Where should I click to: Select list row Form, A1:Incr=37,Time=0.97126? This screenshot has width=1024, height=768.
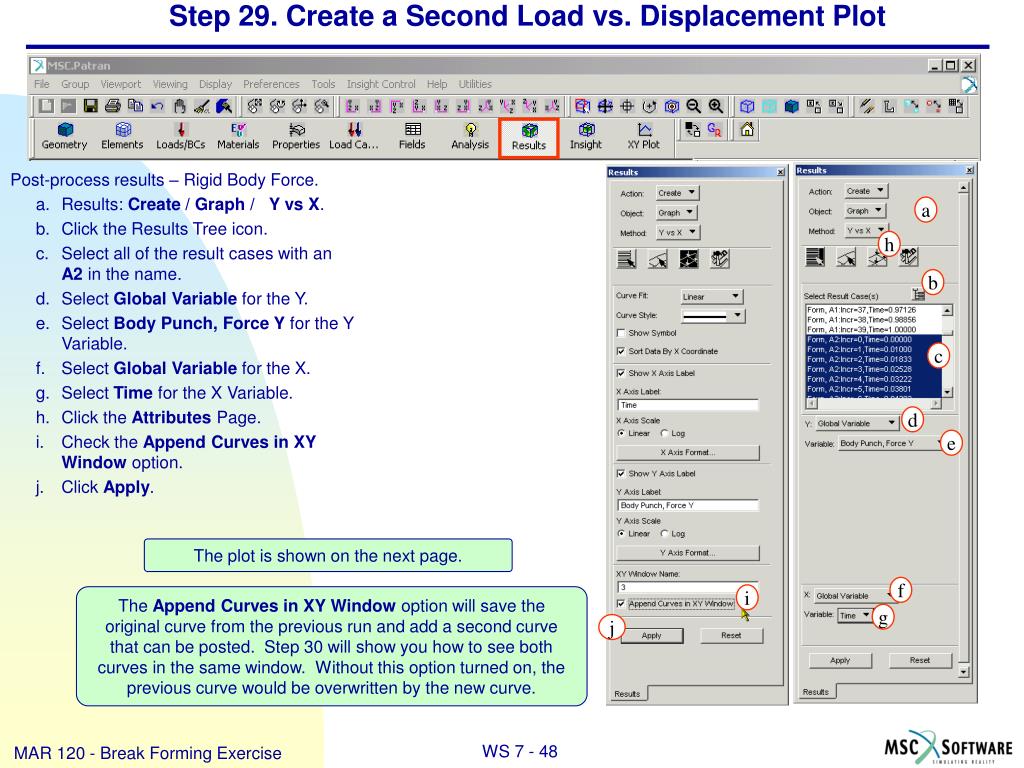click(873, 310)
